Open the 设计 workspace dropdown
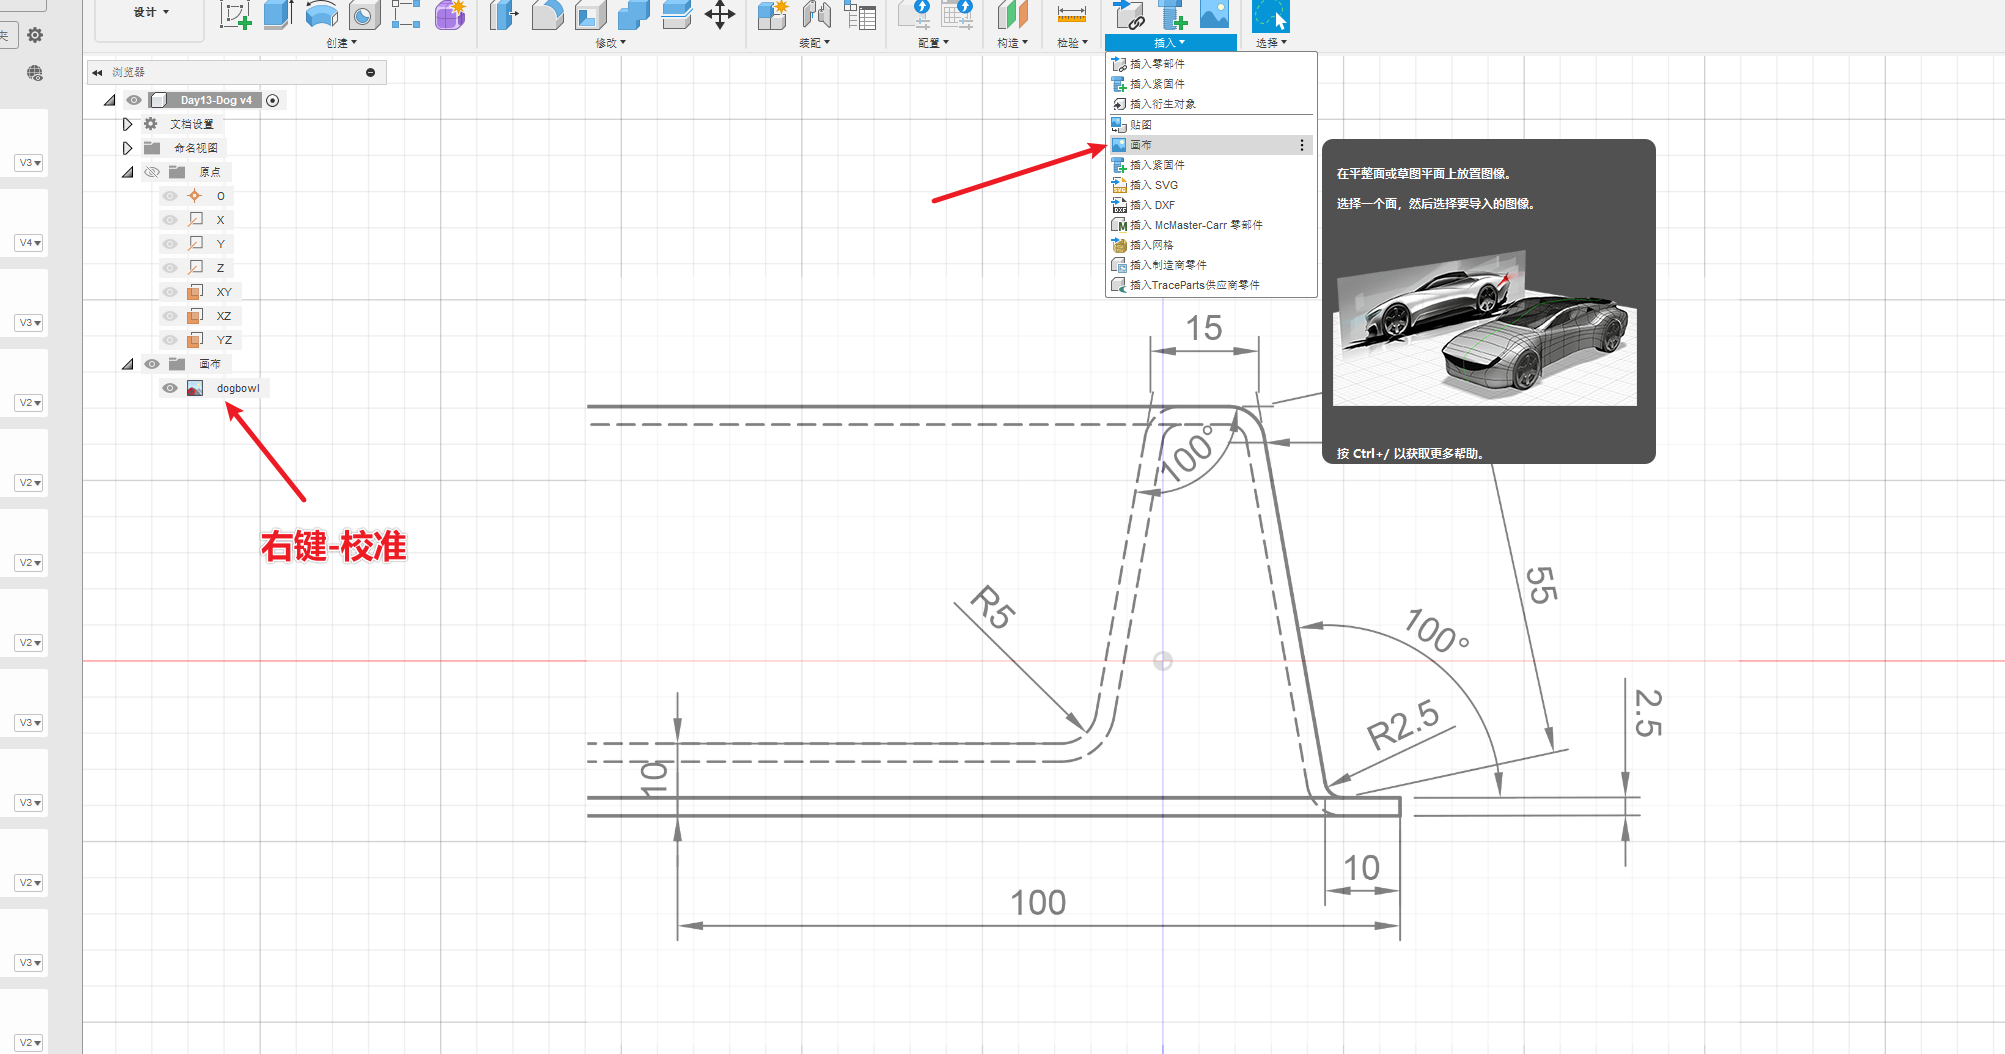2005x1054 pixels. [x=151, y=12]
